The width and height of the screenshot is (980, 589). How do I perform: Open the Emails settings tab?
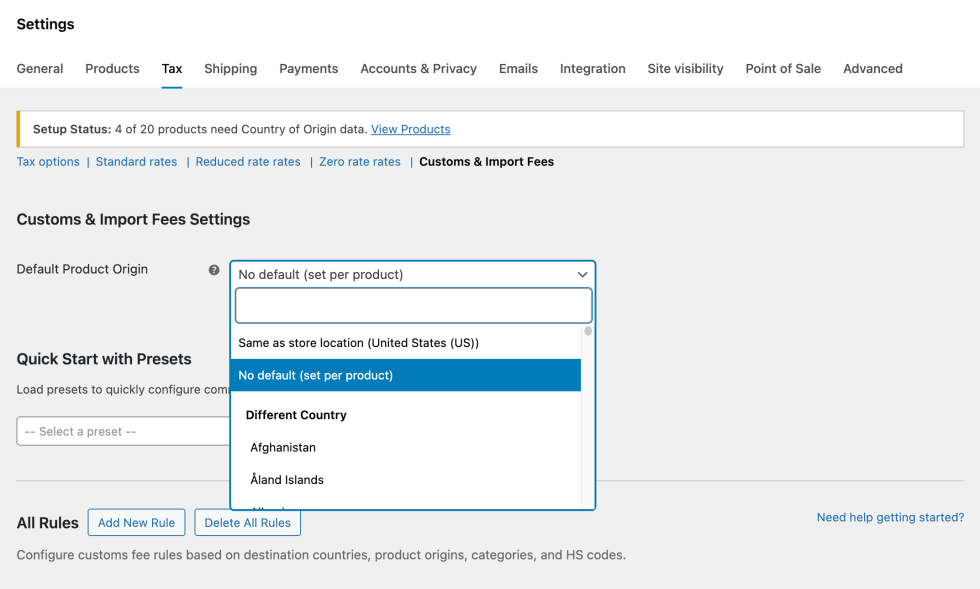(518, 69)
